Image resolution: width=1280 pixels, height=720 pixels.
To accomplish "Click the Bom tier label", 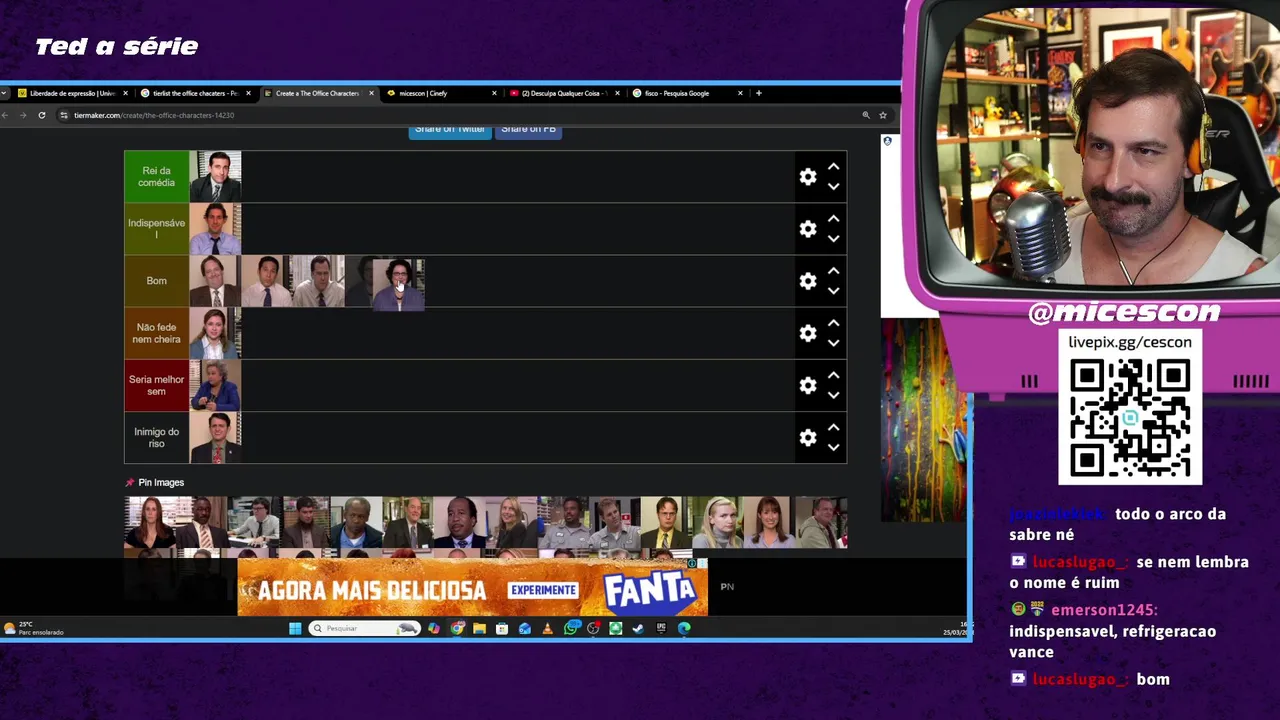I will [157, 281].
